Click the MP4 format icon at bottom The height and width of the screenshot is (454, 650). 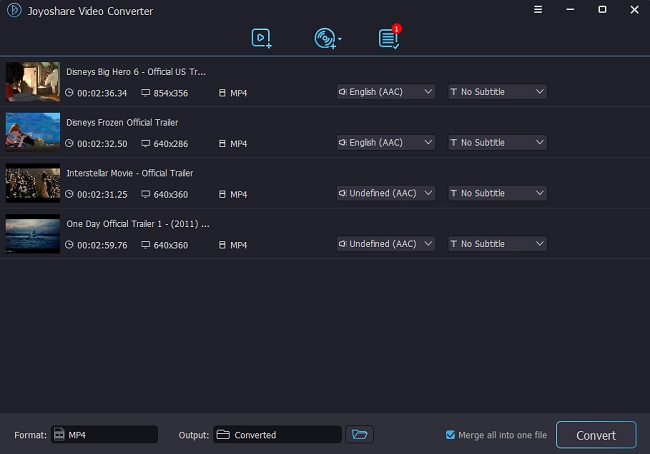tap(60, 434)
